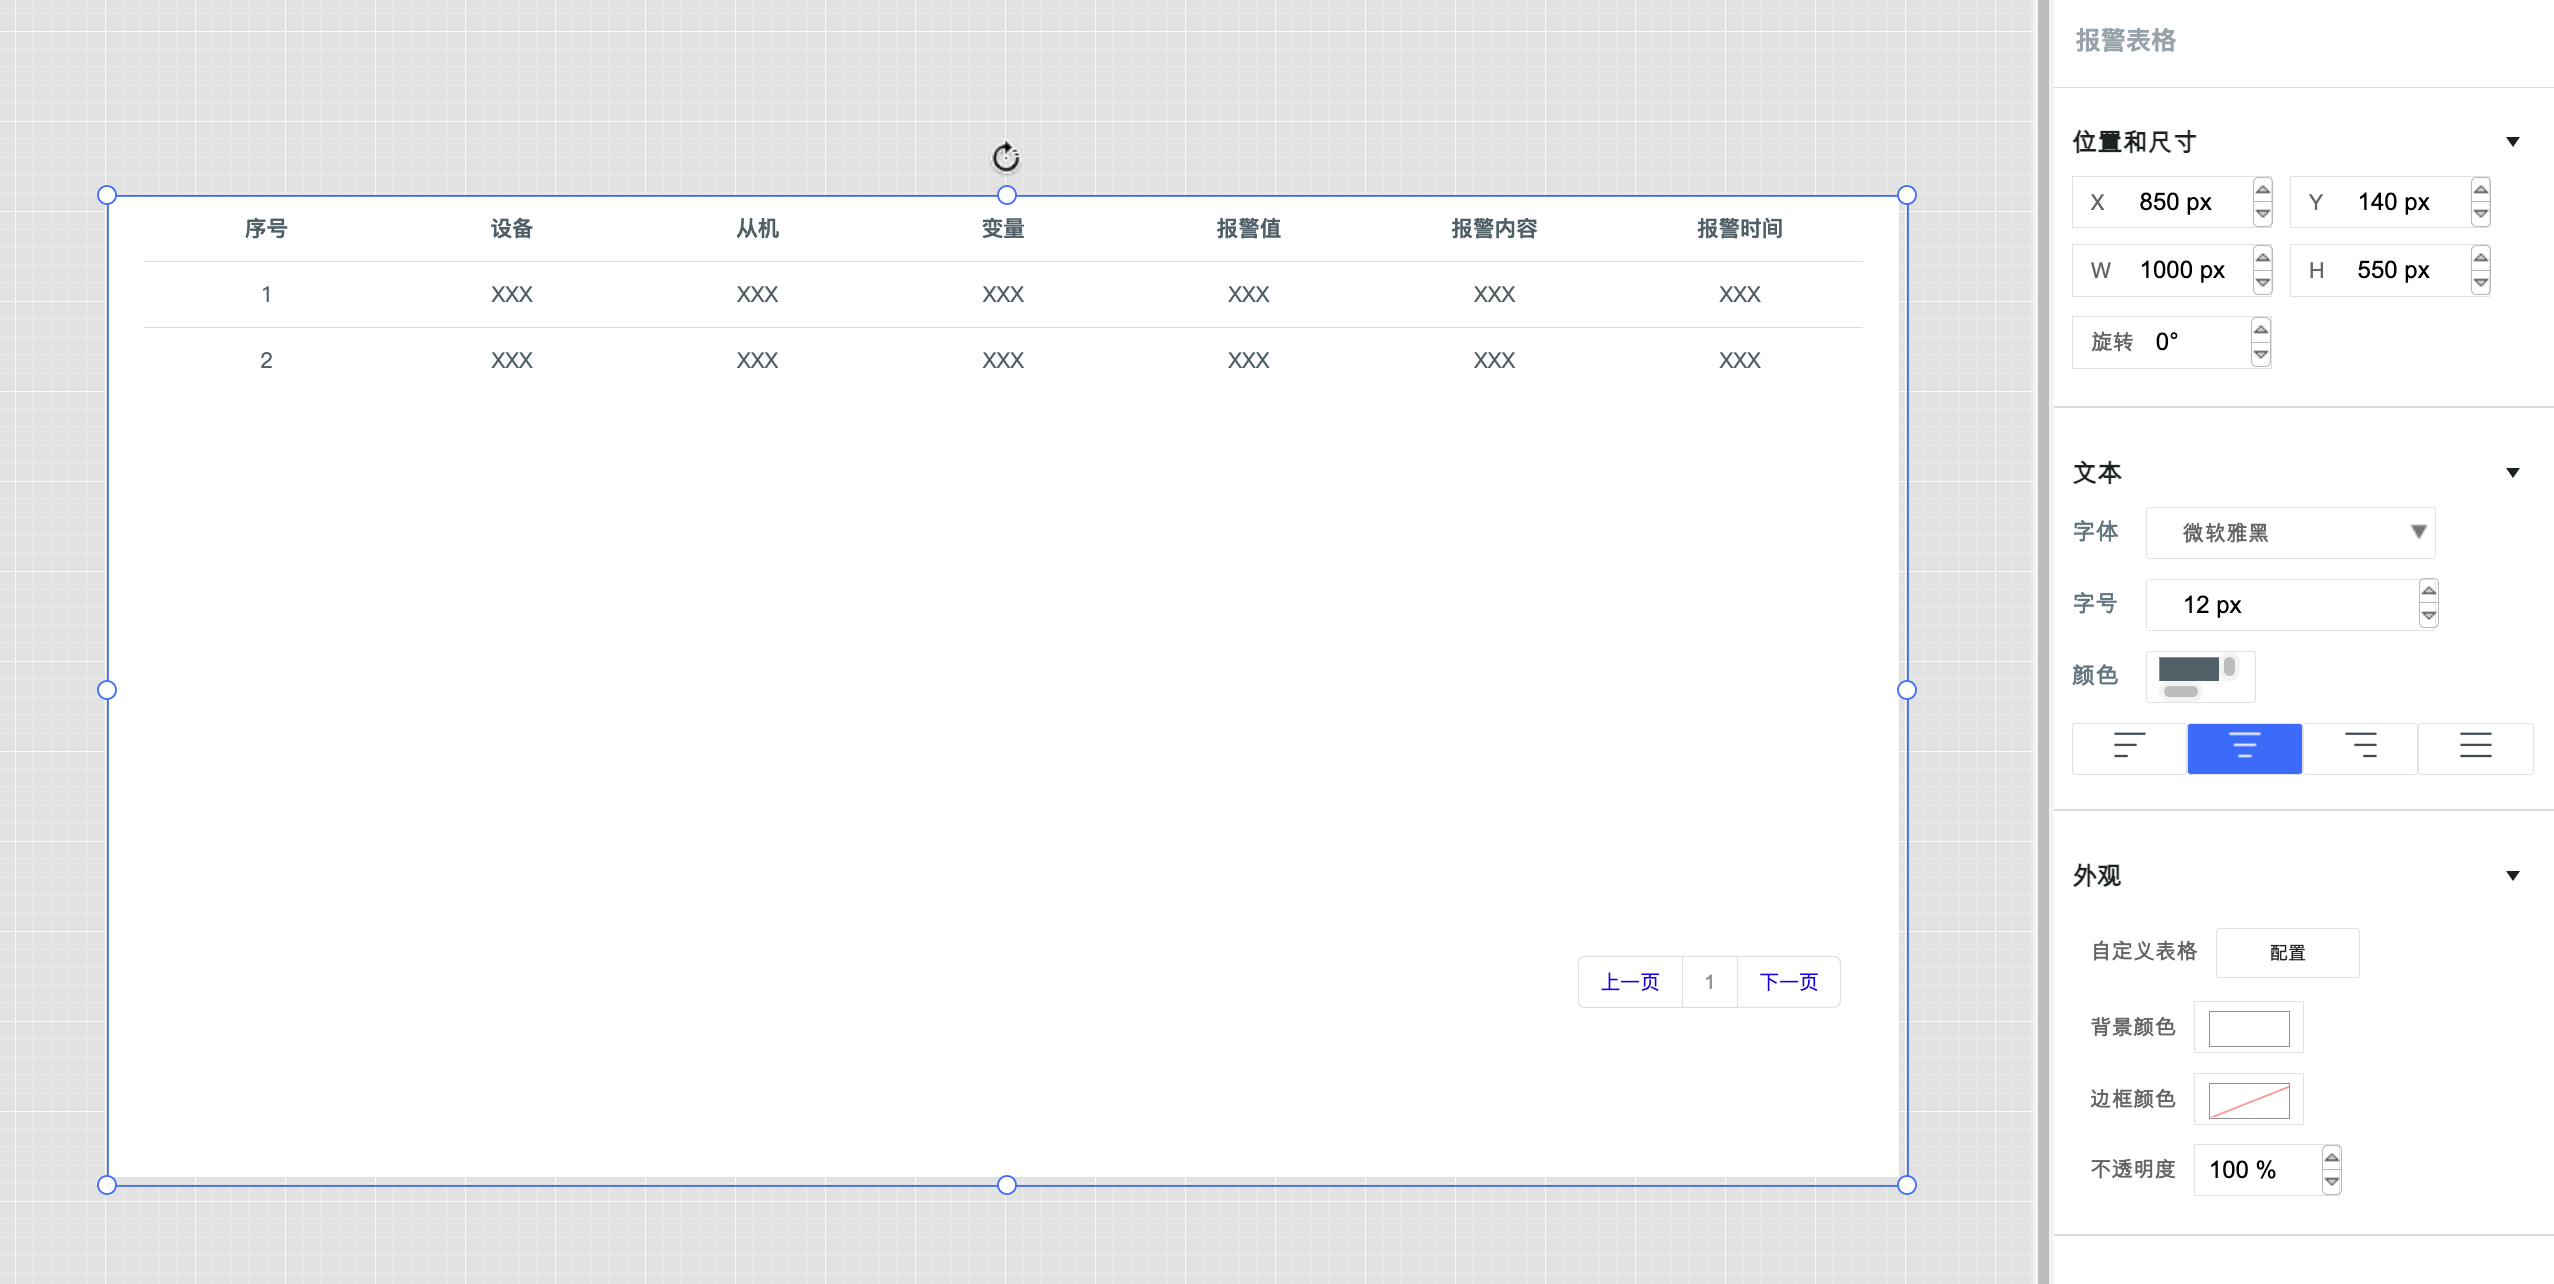Decrease X position stepper down arrow
Image resolution: width=2554 pixels, height=1284 pixels.
coord(2262,214)
